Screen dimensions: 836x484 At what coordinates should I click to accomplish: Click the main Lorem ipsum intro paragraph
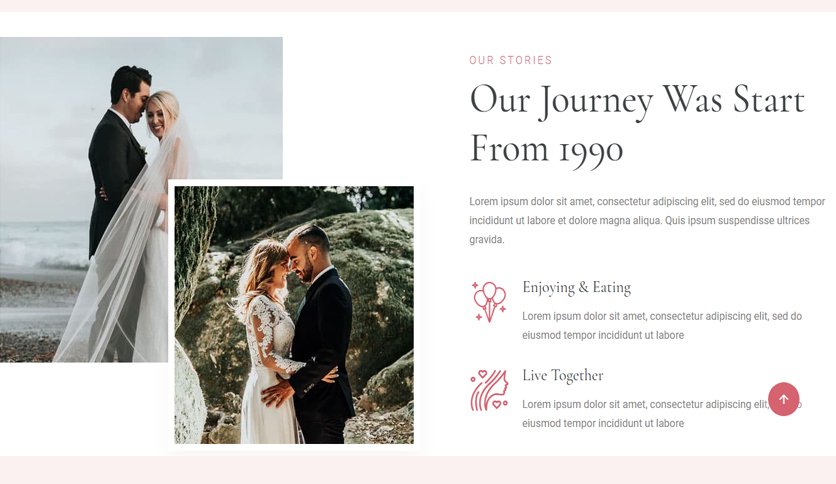pyautogui.click(x=647, y=220)
